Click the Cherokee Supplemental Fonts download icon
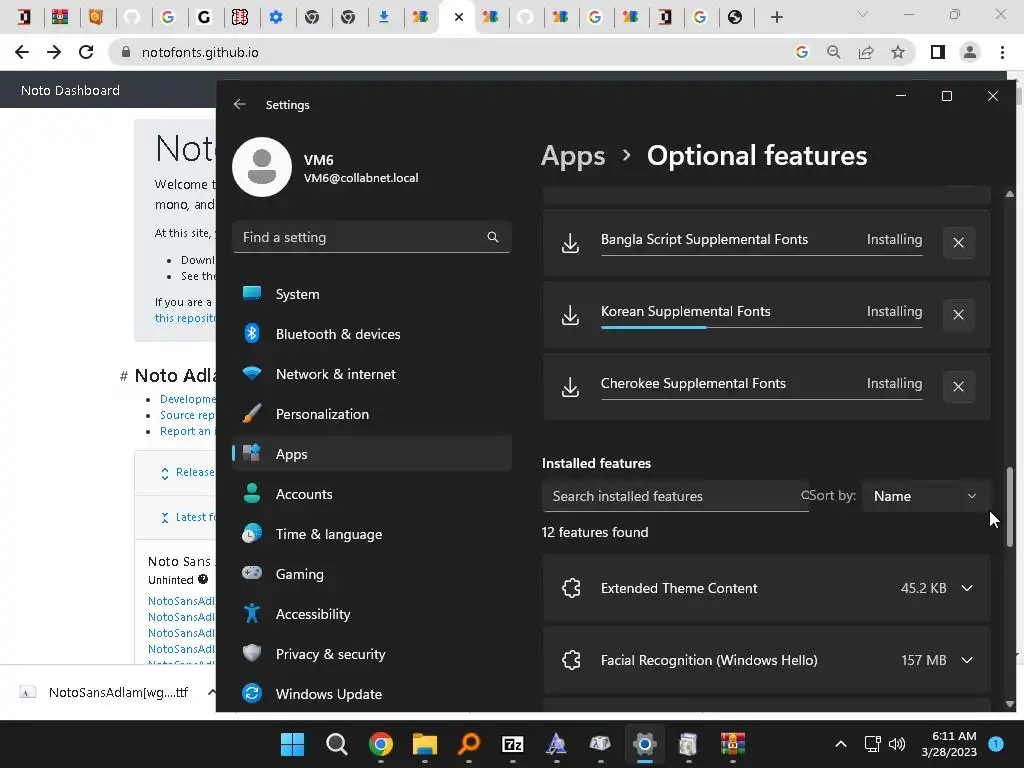This screenshot has height=768, width=1024. 570,387
